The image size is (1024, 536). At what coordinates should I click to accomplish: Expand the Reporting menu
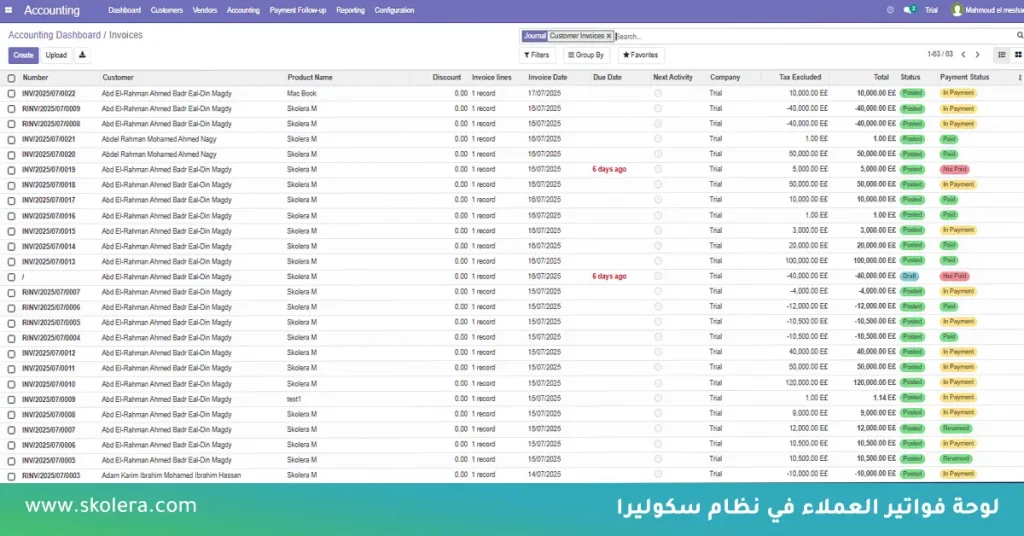(350, 10)
